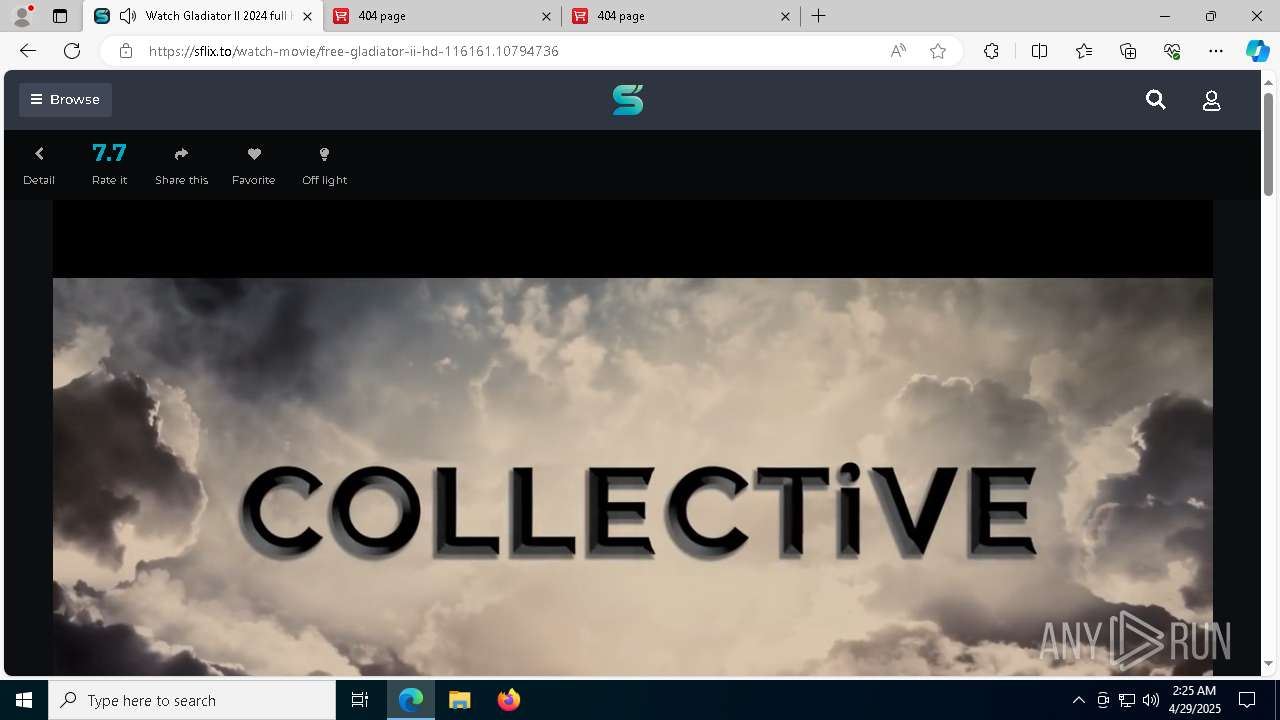This screenshot has height=720, width=1280.
Task: Open site search magnifier icon
Action: (x=1156, y=100)
